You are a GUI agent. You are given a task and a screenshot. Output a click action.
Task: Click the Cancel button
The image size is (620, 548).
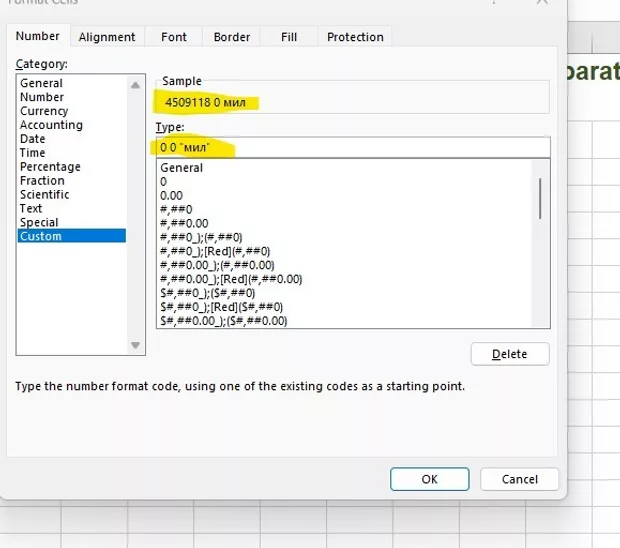pyautogui.click(x=519, y=479)
